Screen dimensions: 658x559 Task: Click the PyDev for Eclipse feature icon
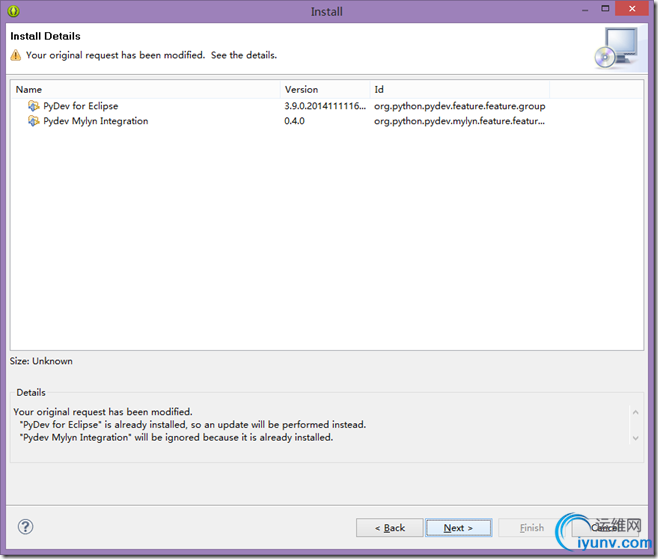pos(33,106)
